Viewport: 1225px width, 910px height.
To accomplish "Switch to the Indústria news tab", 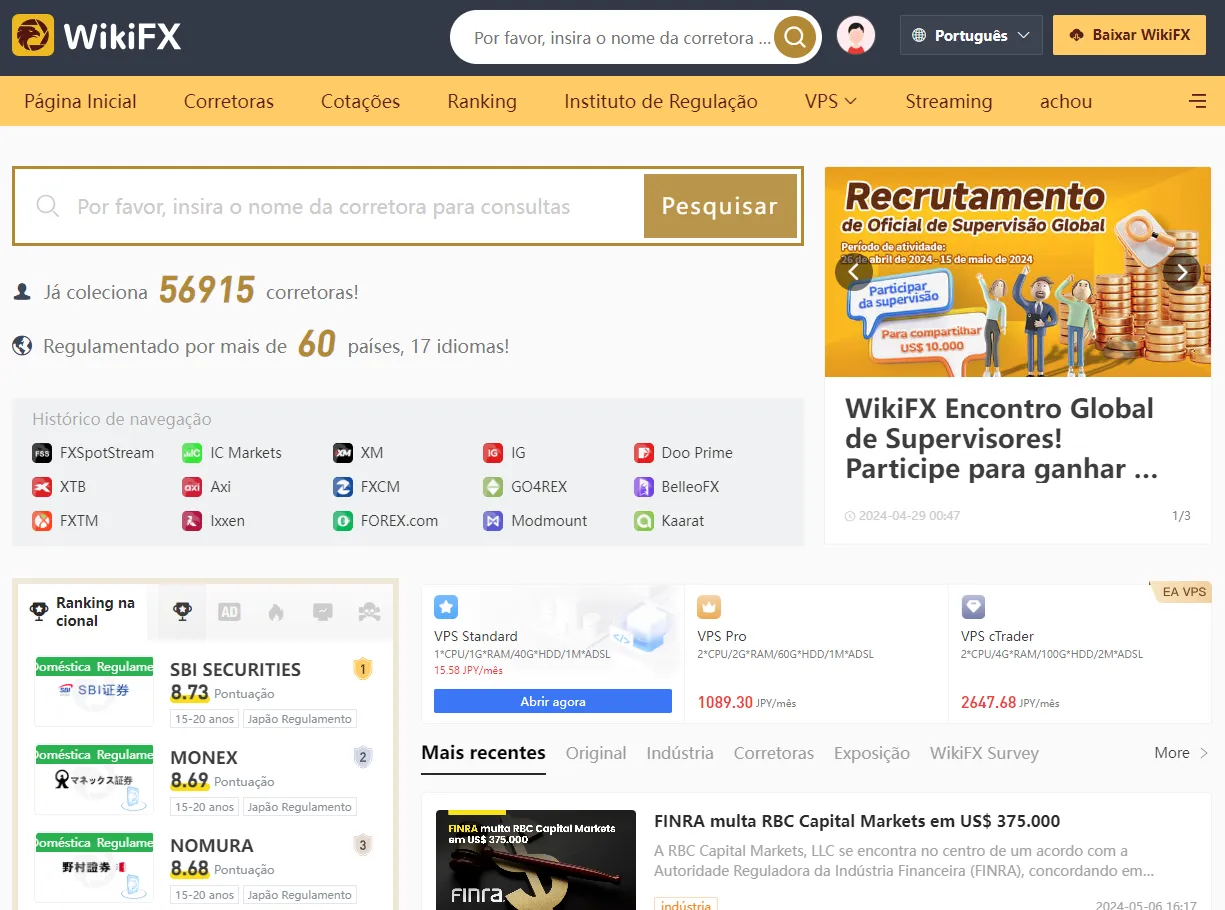I will (680, 753).
